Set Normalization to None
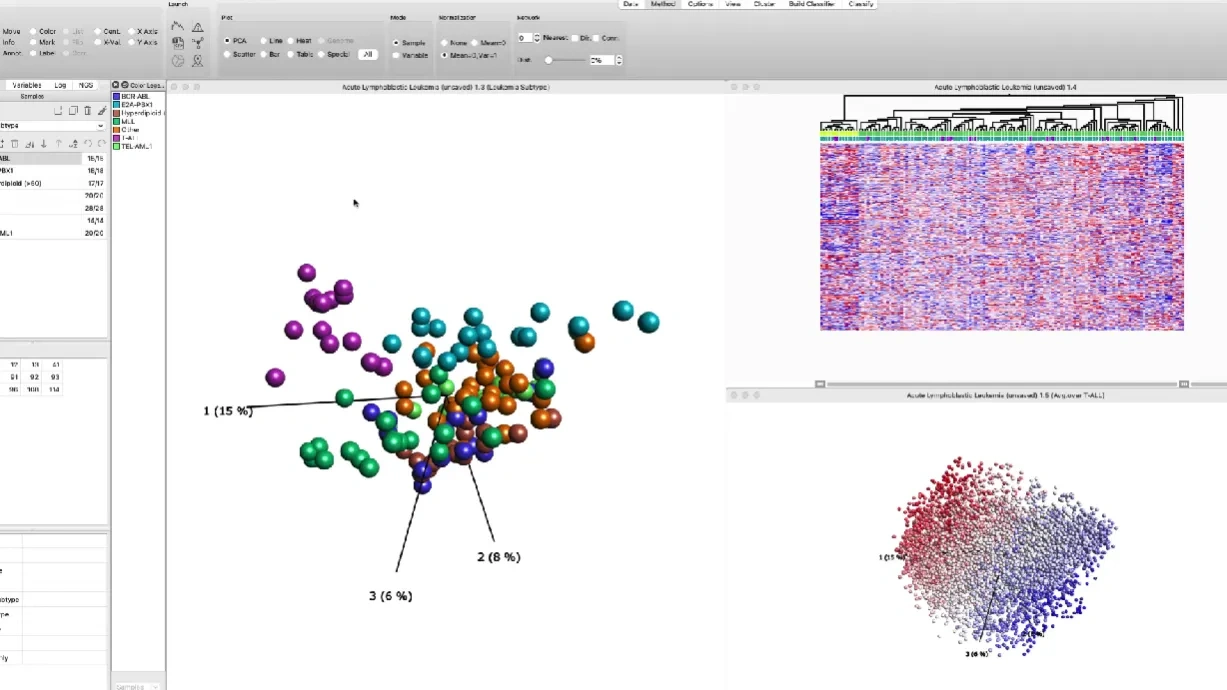1227x690 pixels. coord(444,42)
